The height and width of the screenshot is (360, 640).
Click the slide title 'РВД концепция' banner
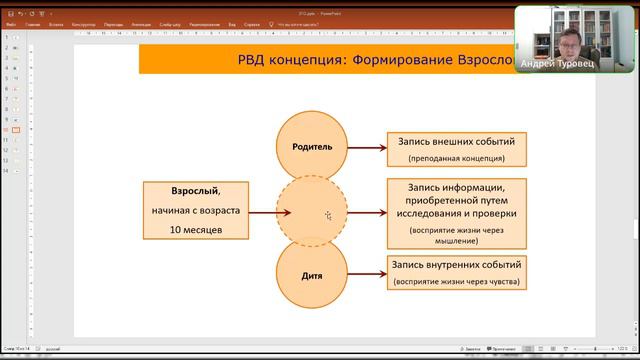tap(327, 60)
